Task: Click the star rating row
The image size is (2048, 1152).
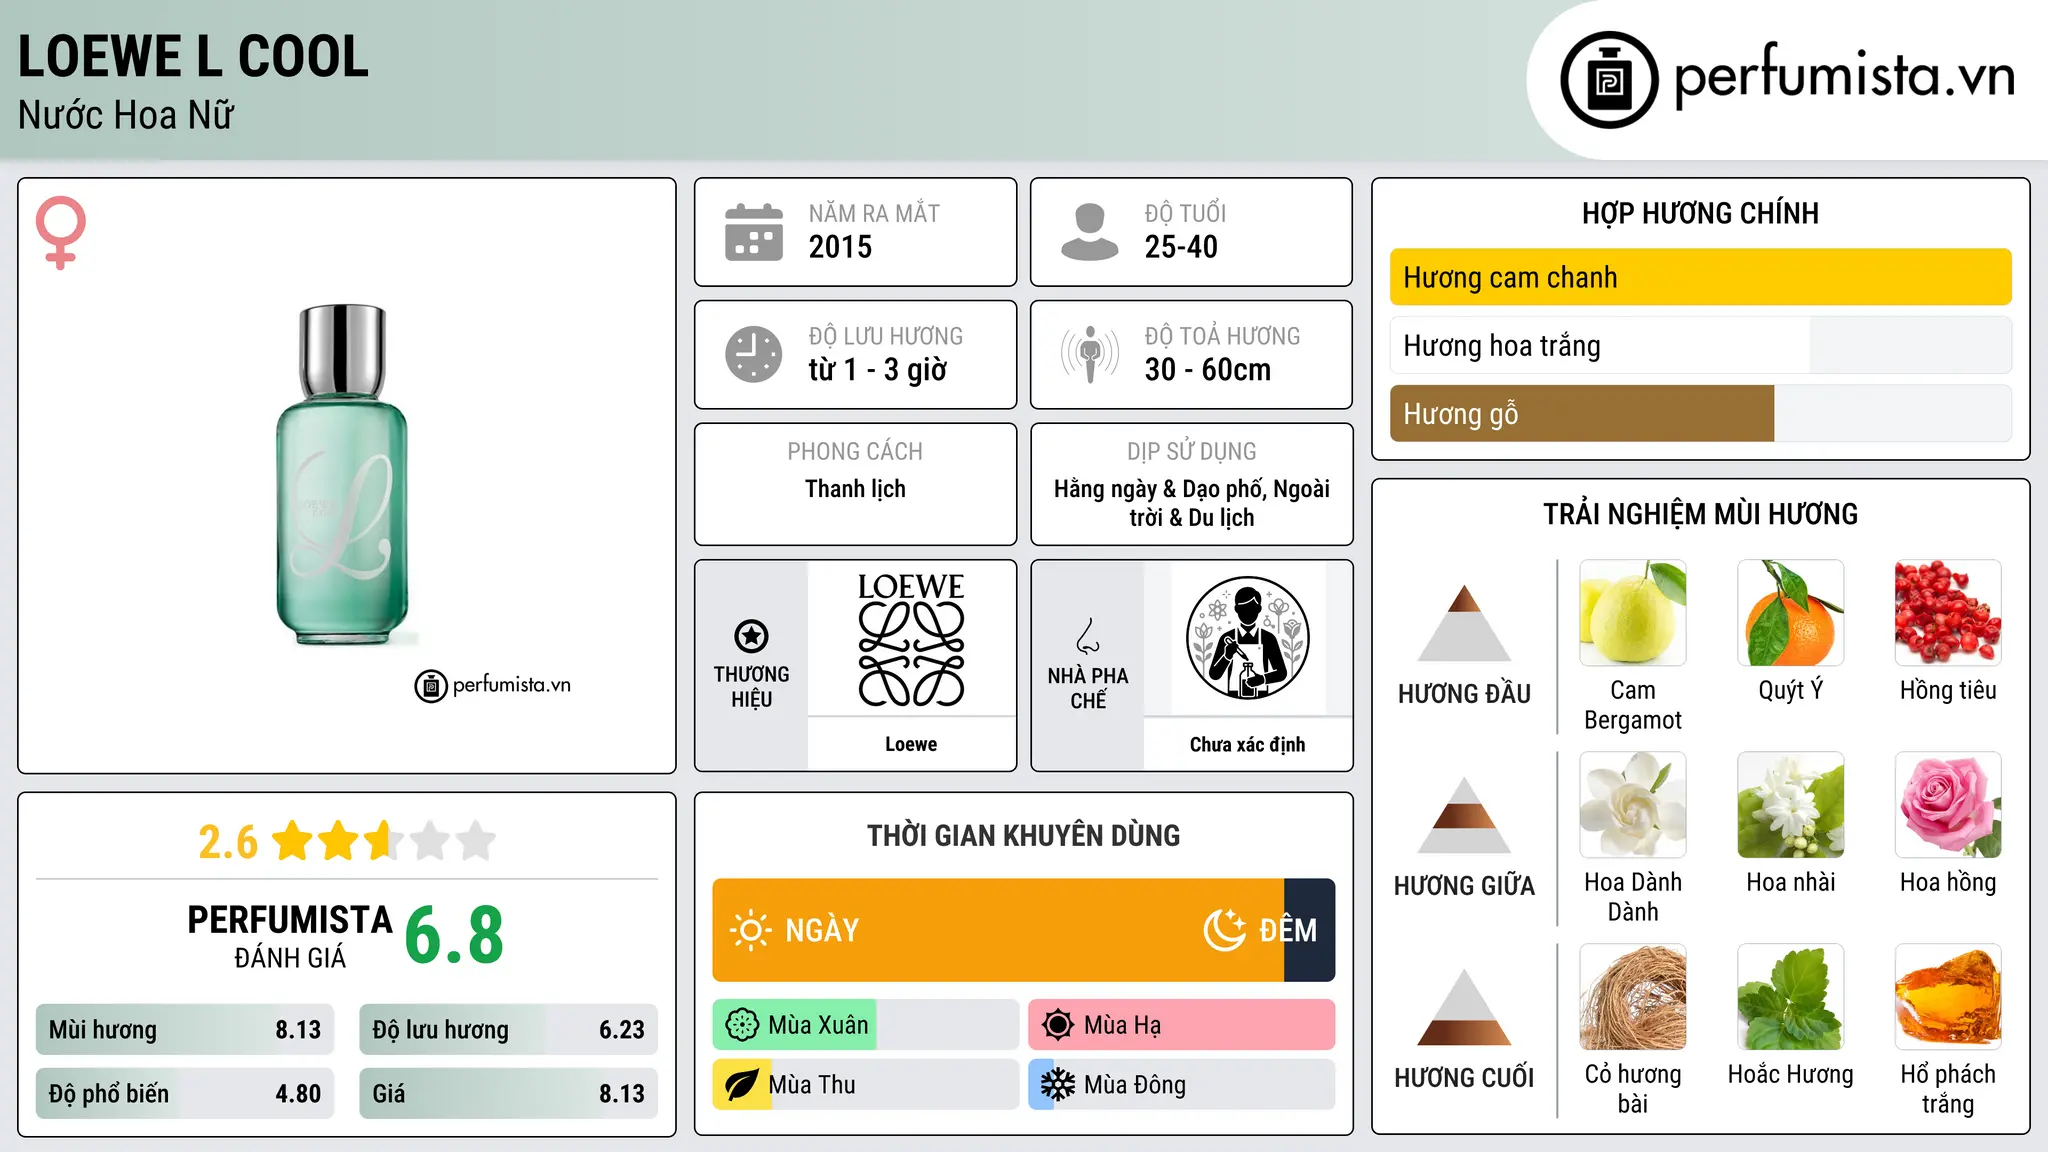Action: 384,841
